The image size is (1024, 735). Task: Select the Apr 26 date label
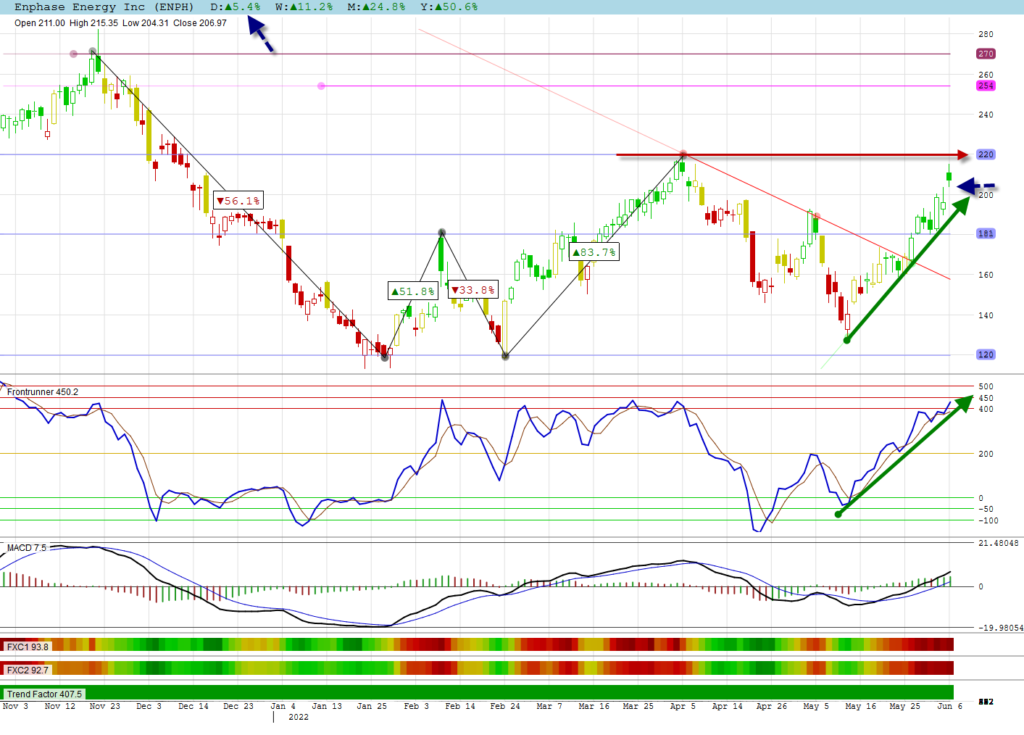click(771, 706)
